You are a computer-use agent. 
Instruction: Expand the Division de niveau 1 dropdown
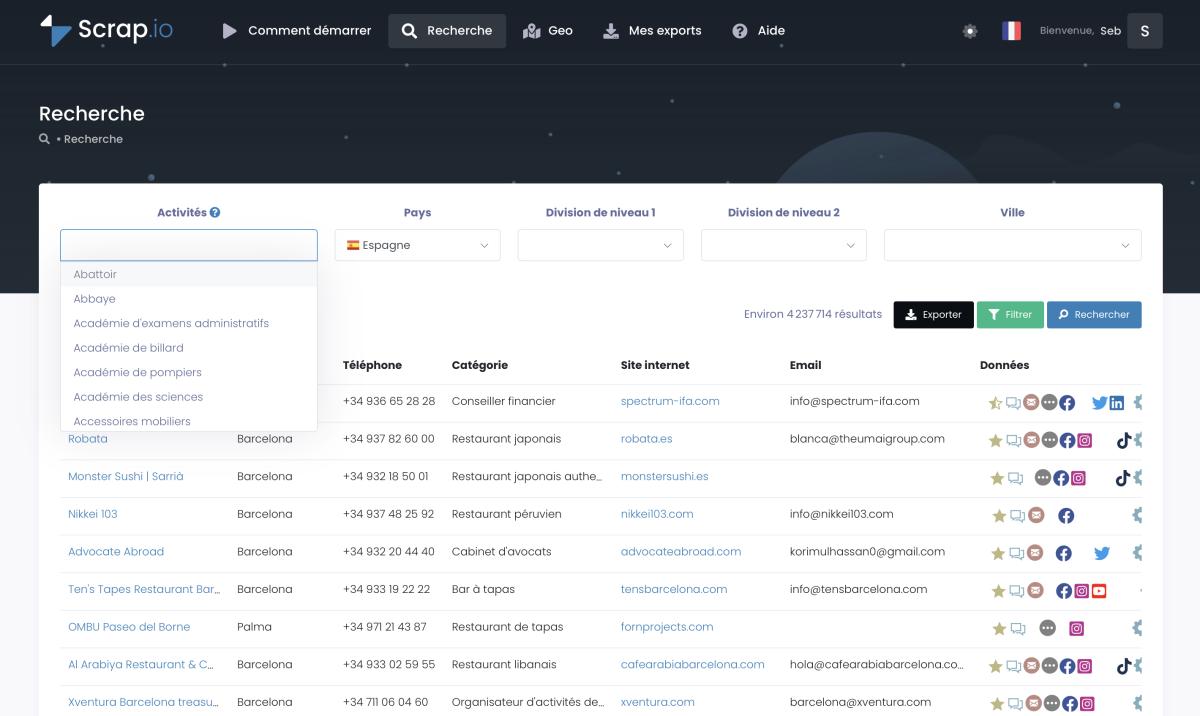click(600, 245)
